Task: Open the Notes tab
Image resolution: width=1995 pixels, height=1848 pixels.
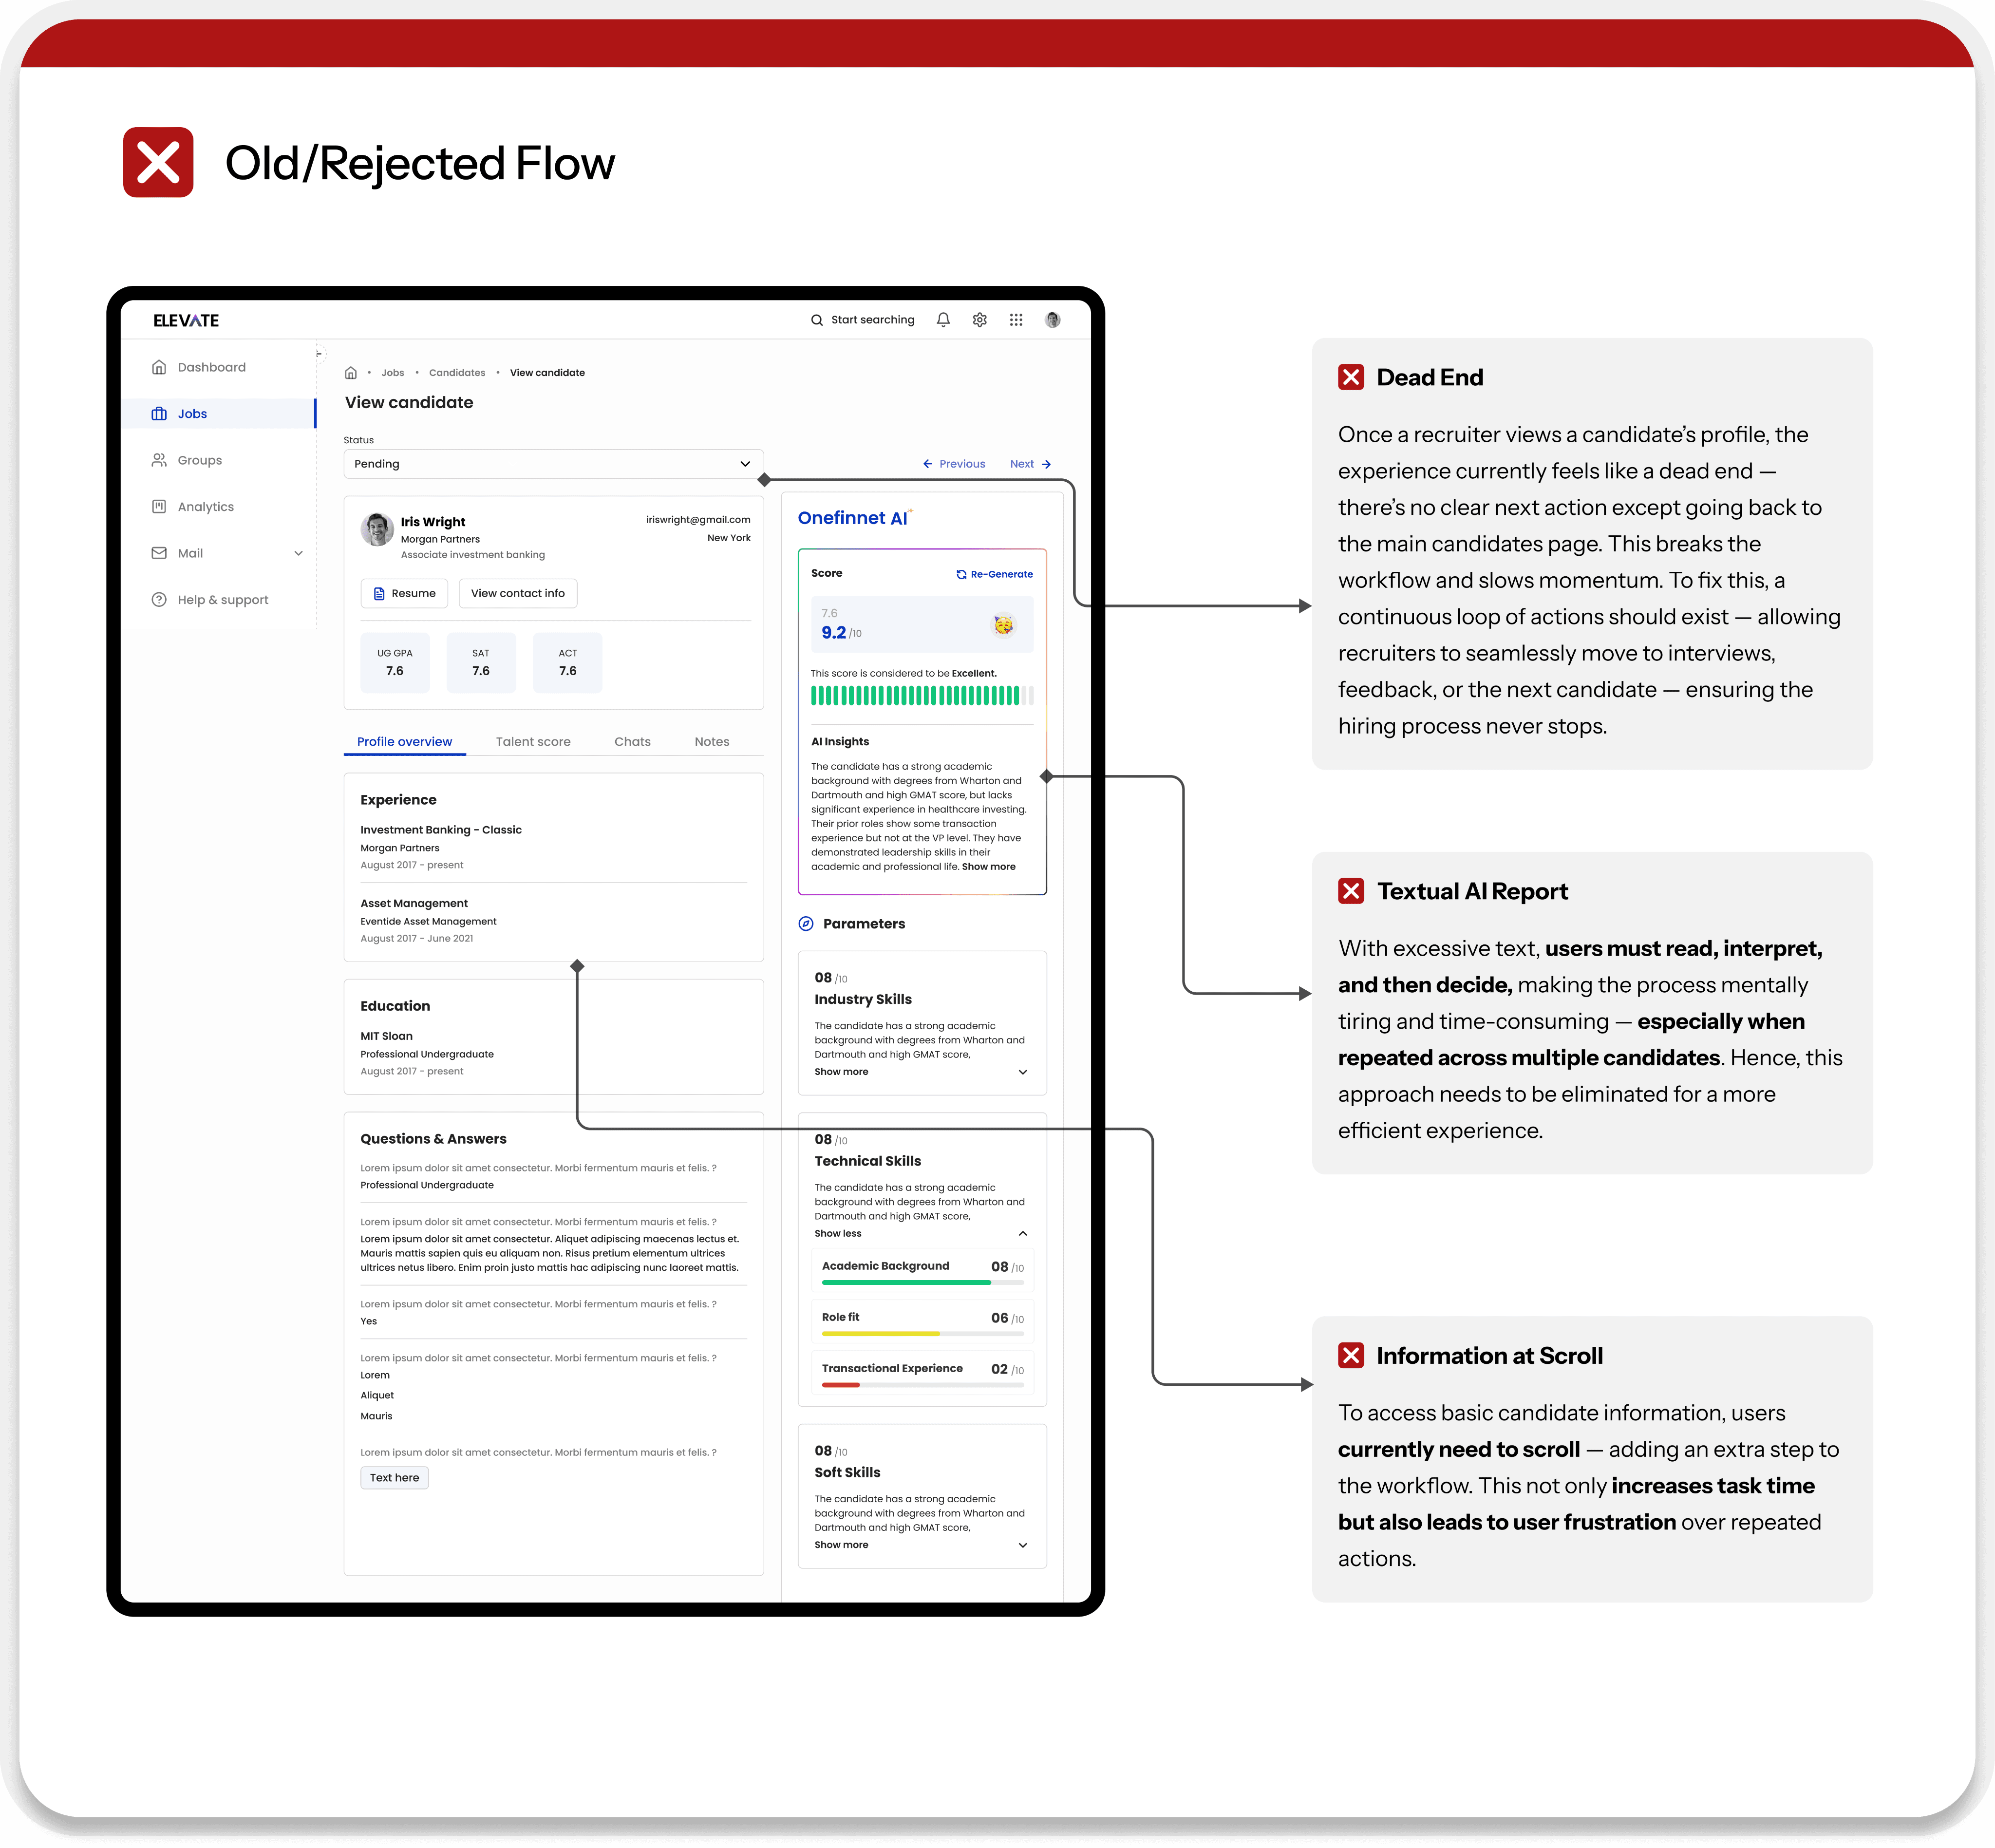Action: 712,742
